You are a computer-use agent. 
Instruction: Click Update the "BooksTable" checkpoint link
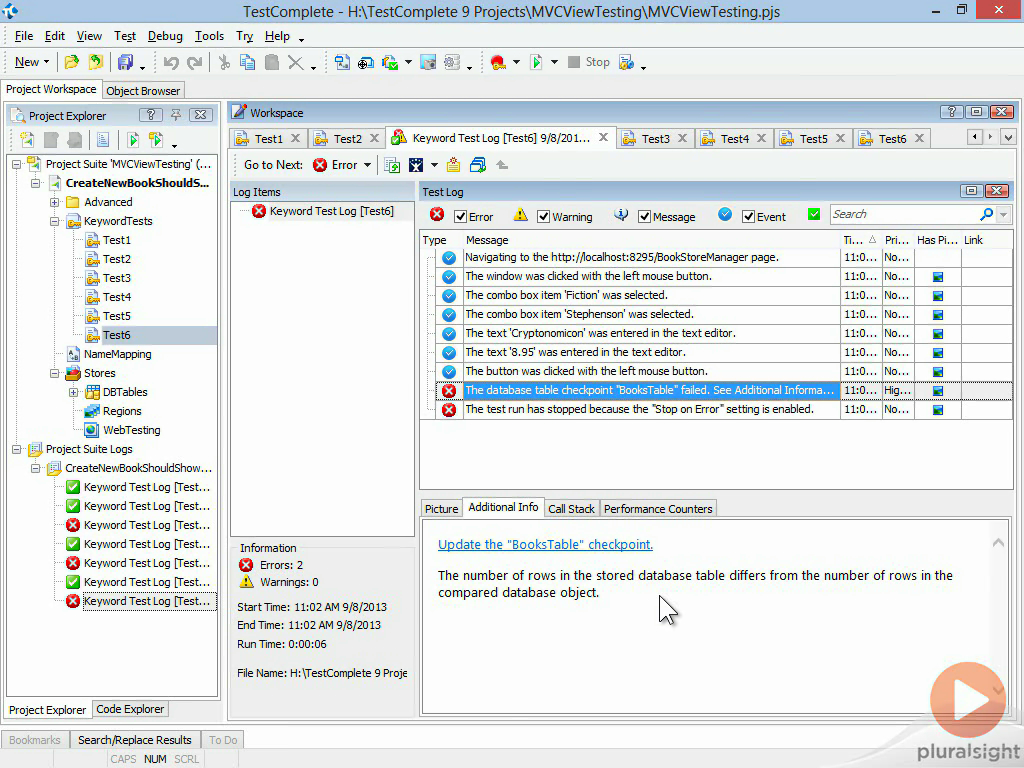[x=545, y=545]
